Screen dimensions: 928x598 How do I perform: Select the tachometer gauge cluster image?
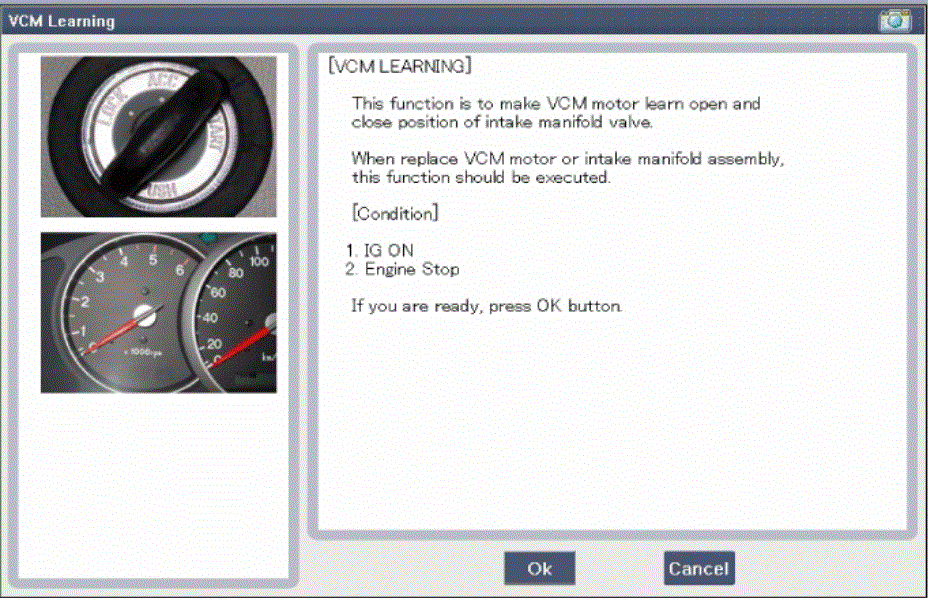[159, 313]
